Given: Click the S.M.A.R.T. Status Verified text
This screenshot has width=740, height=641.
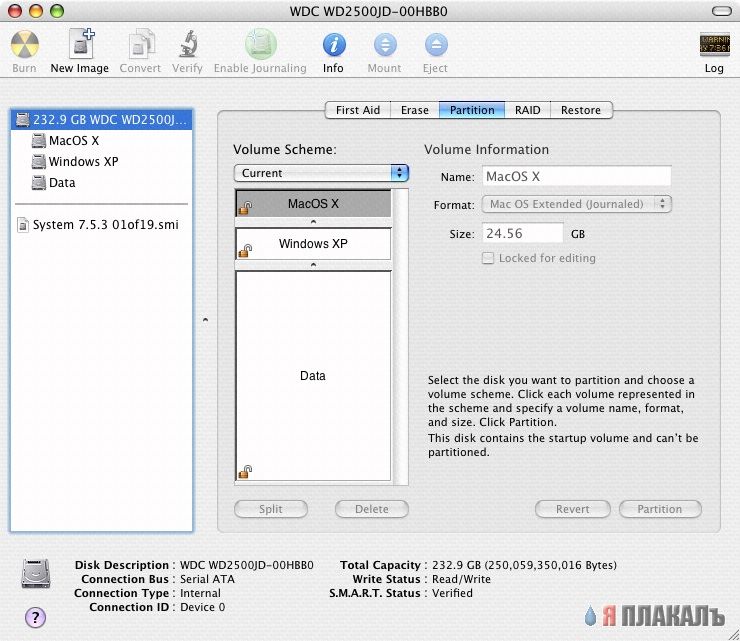Looking at the screenshot, I should (452, 593).
